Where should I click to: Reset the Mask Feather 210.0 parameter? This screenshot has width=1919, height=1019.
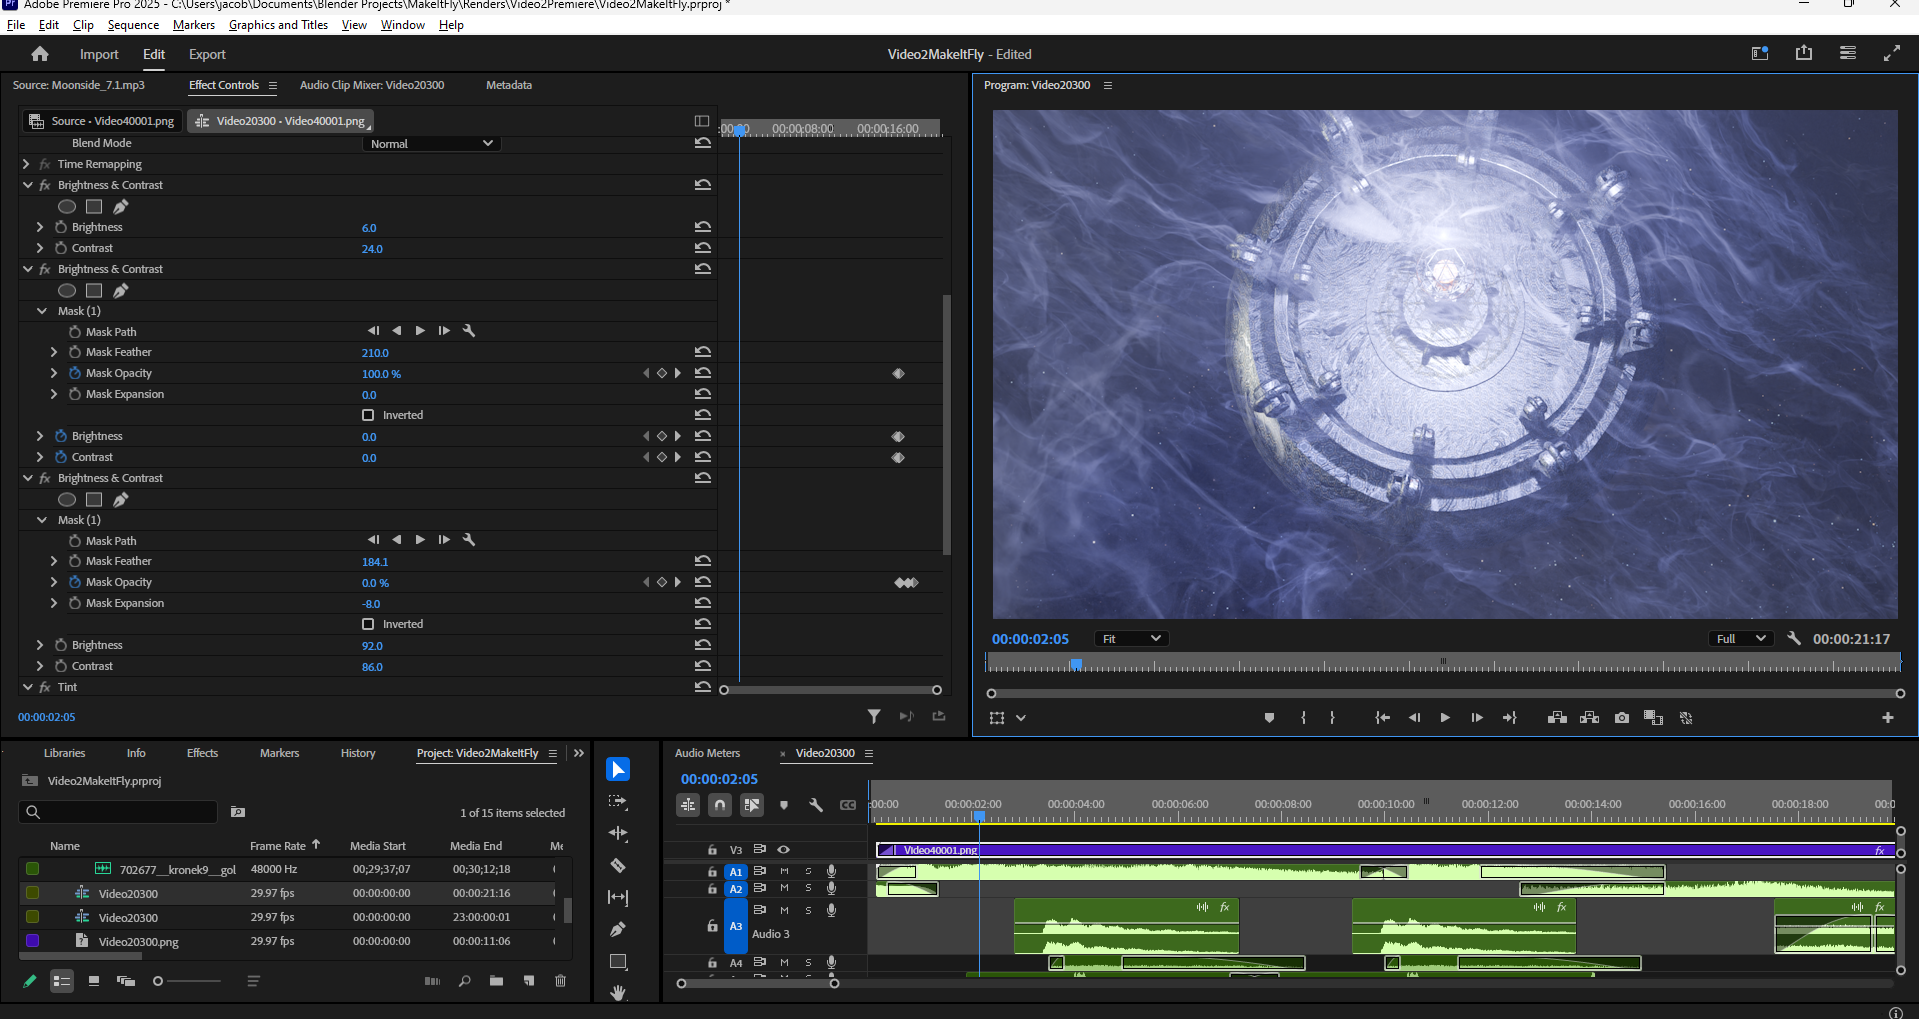click(703, 352)
